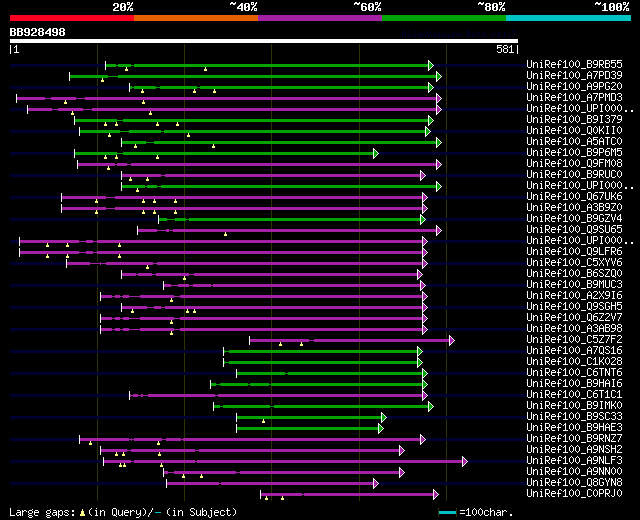
Task: Click the yellow query gap marker in the legend
Action: [82, 513]
